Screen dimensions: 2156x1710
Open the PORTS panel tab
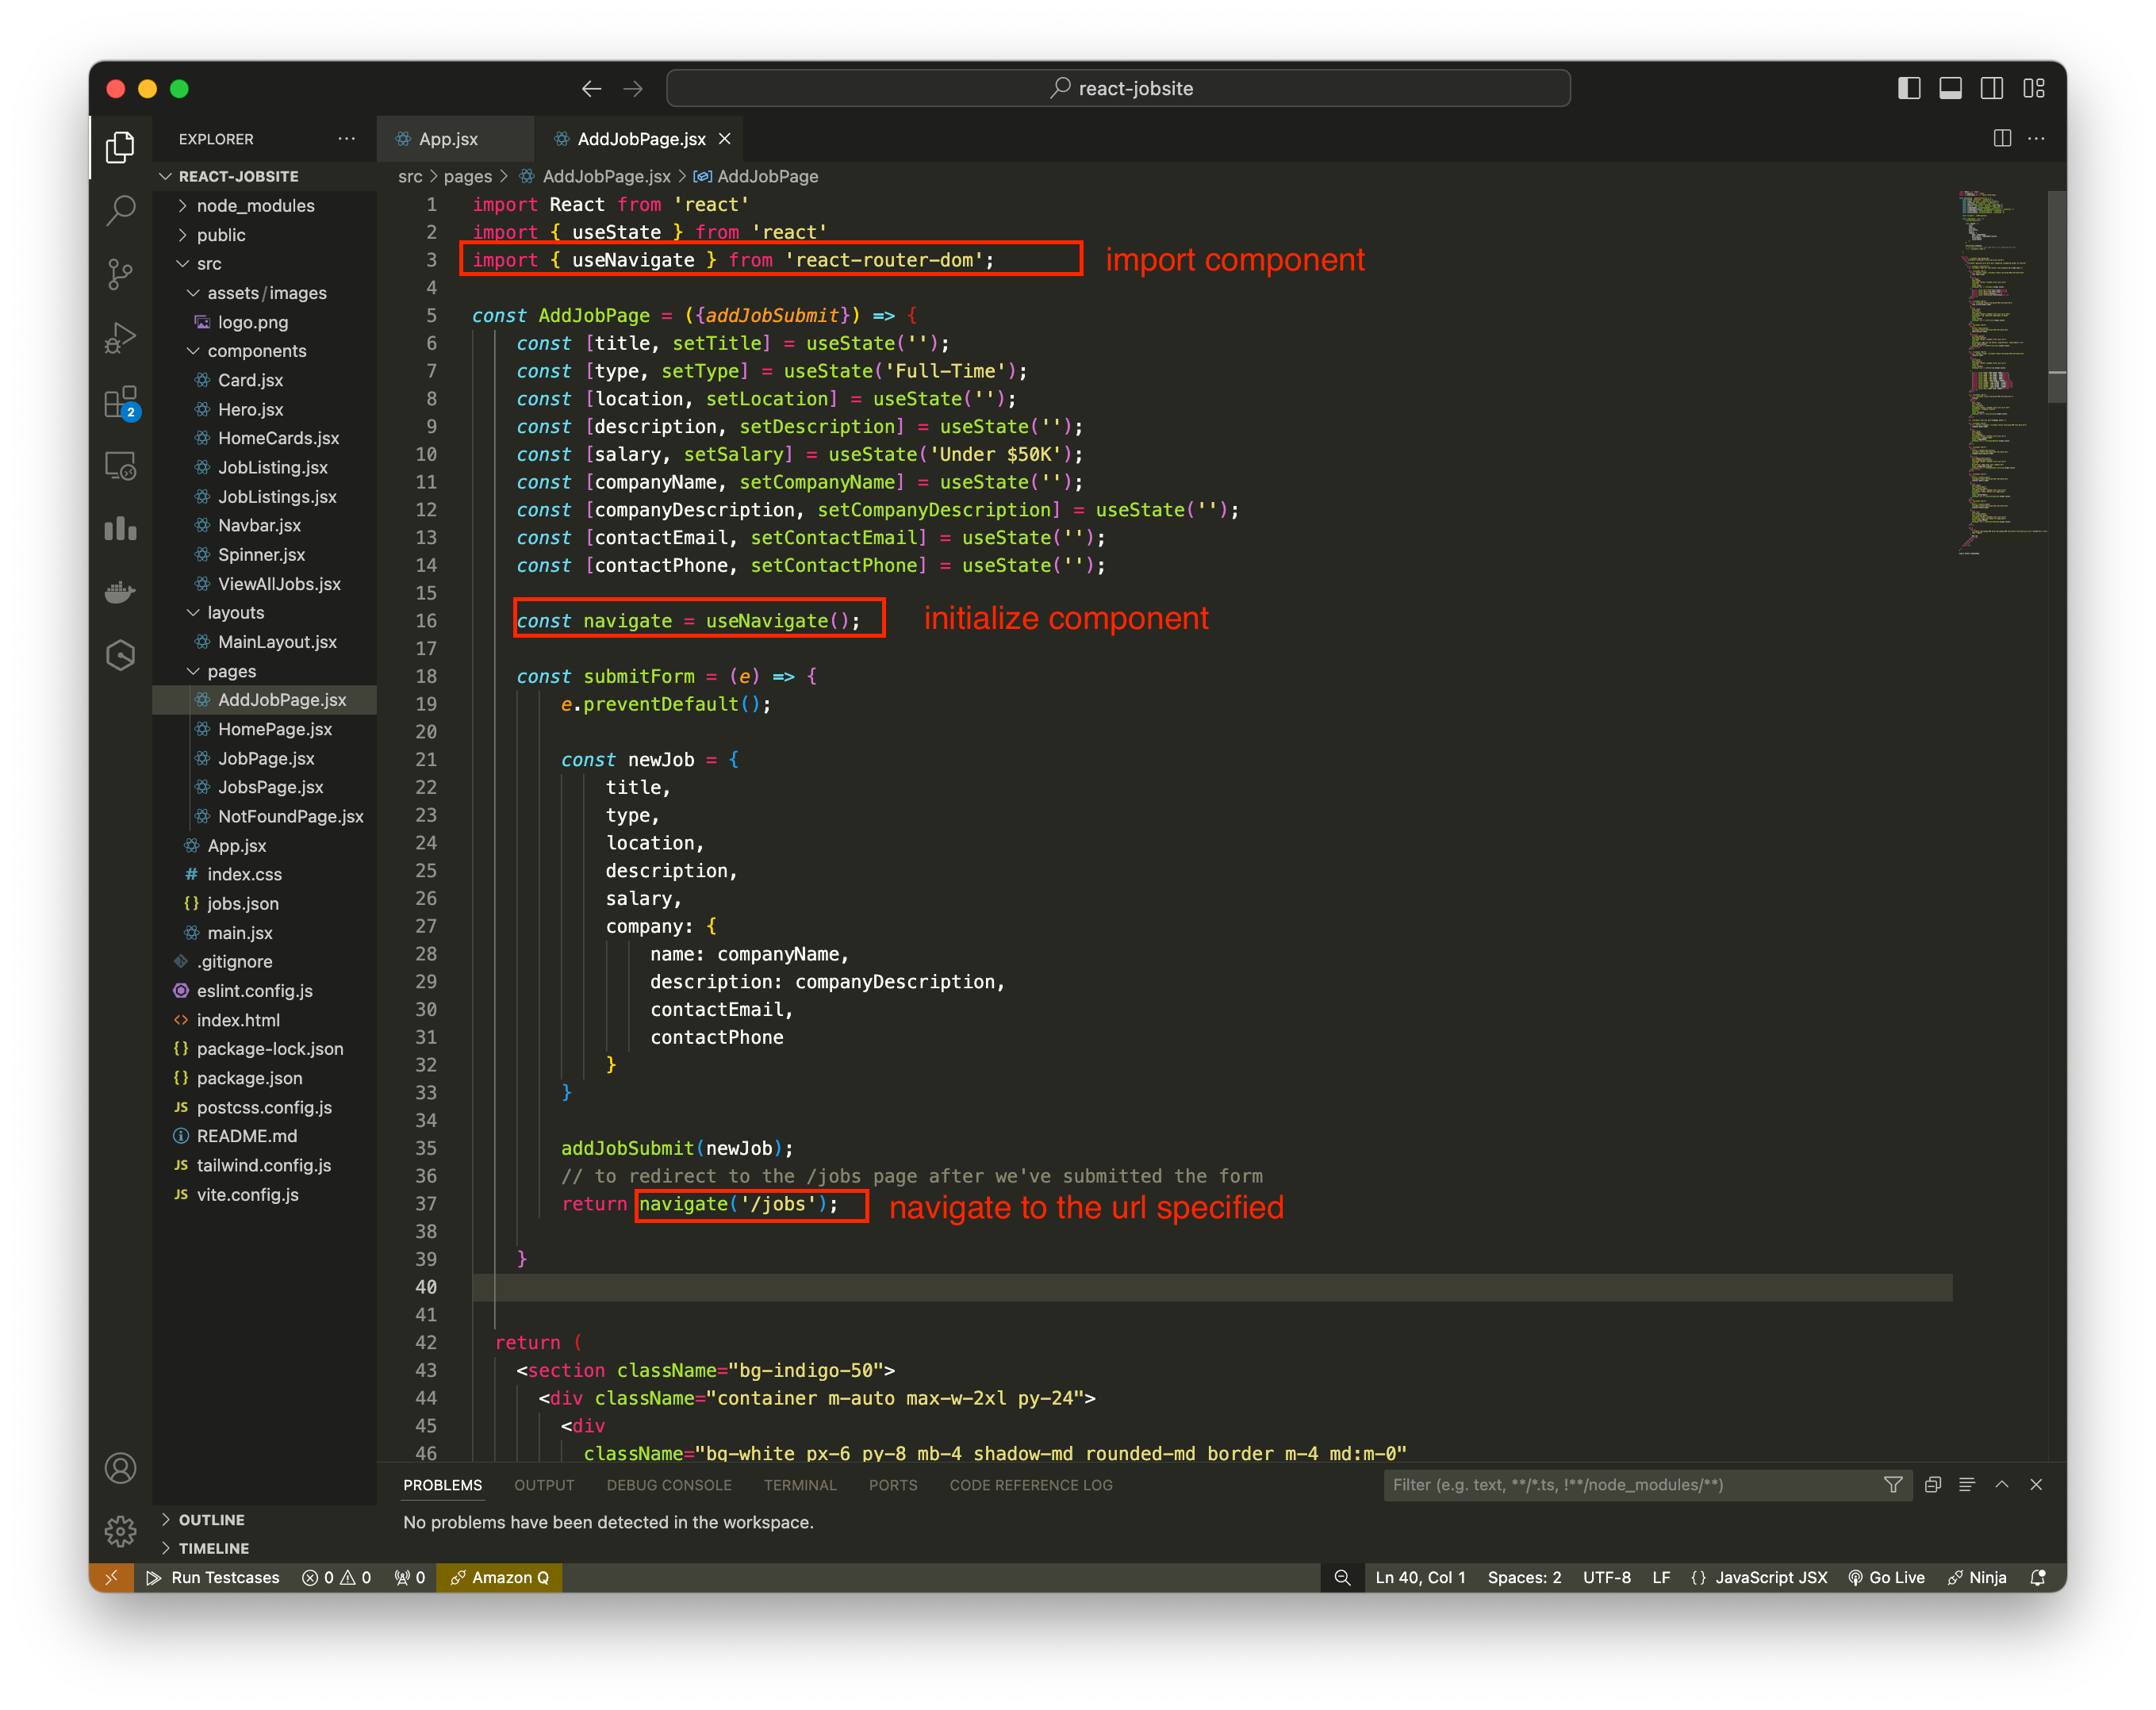[893, 1485]
